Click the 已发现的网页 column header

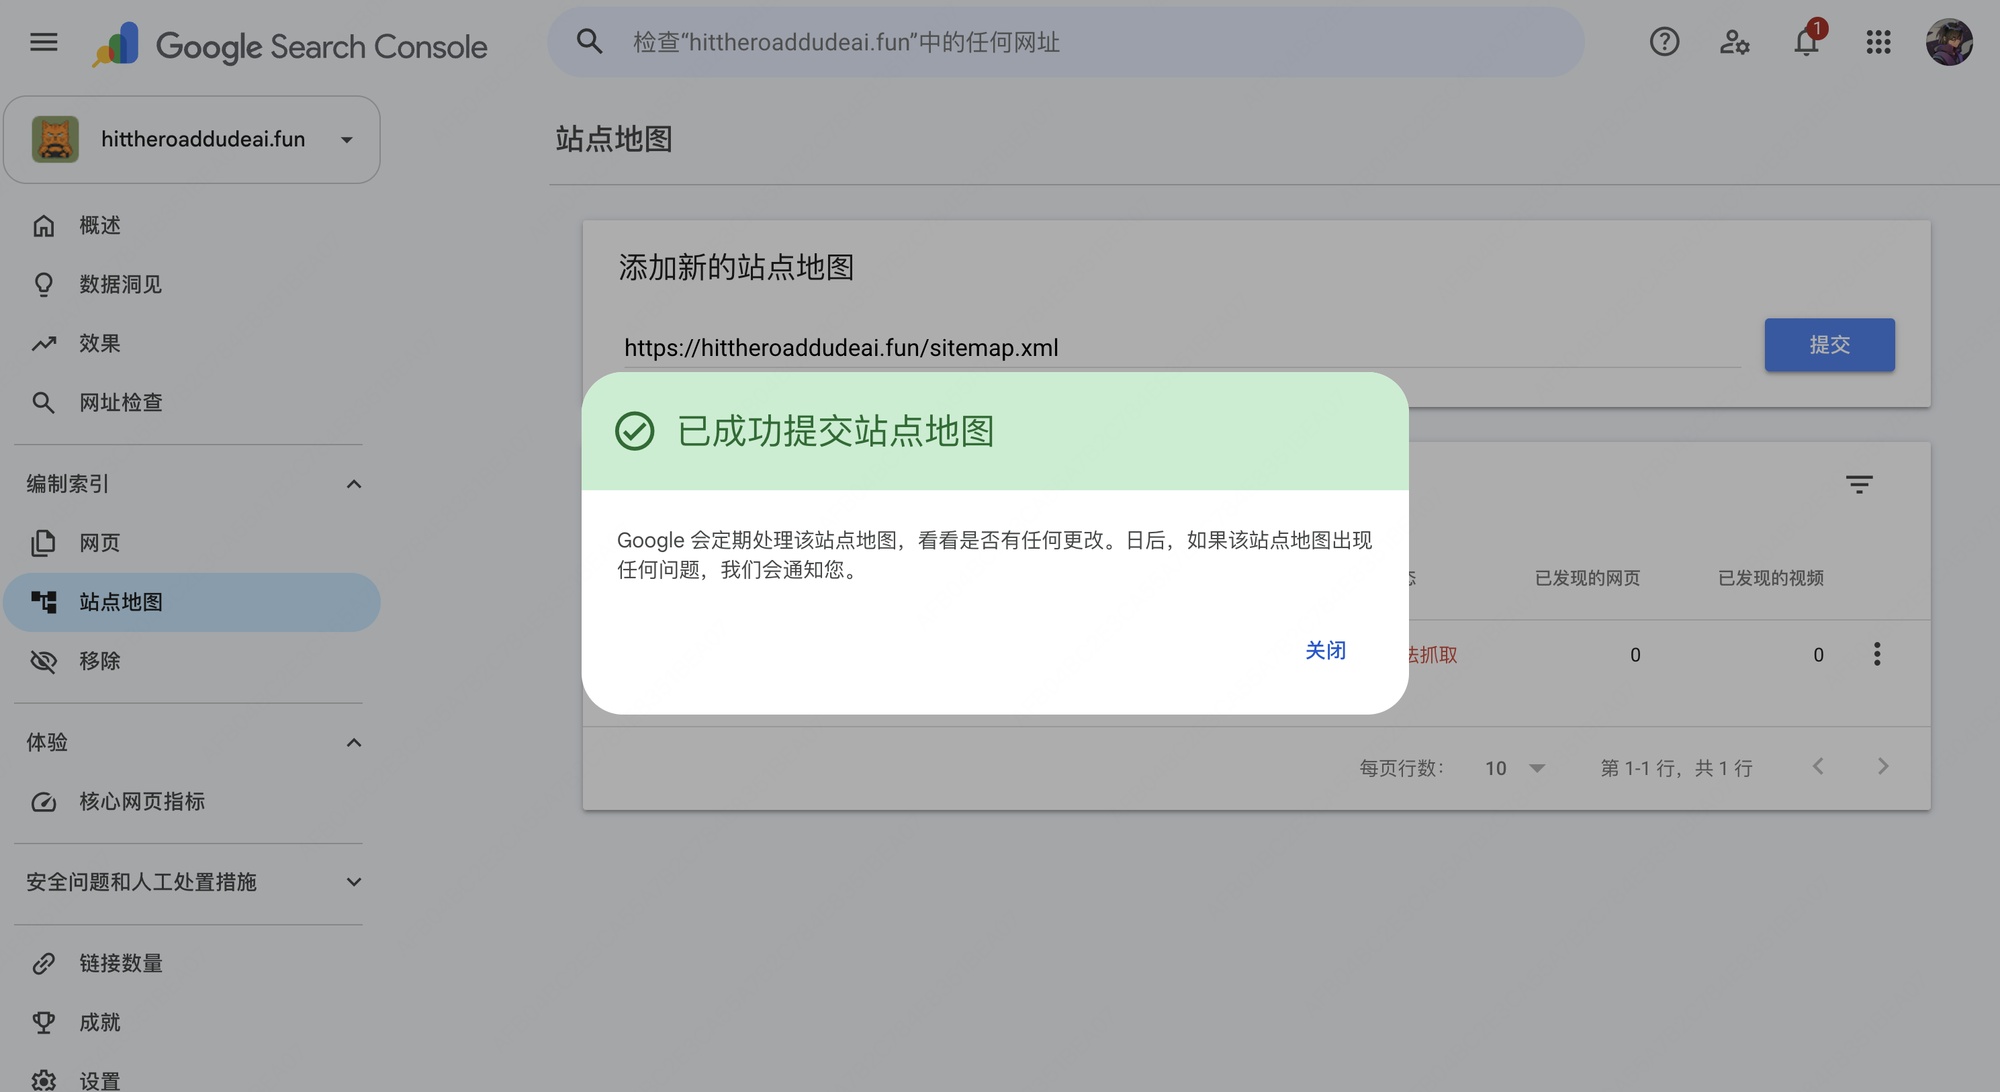(1587, 578)
